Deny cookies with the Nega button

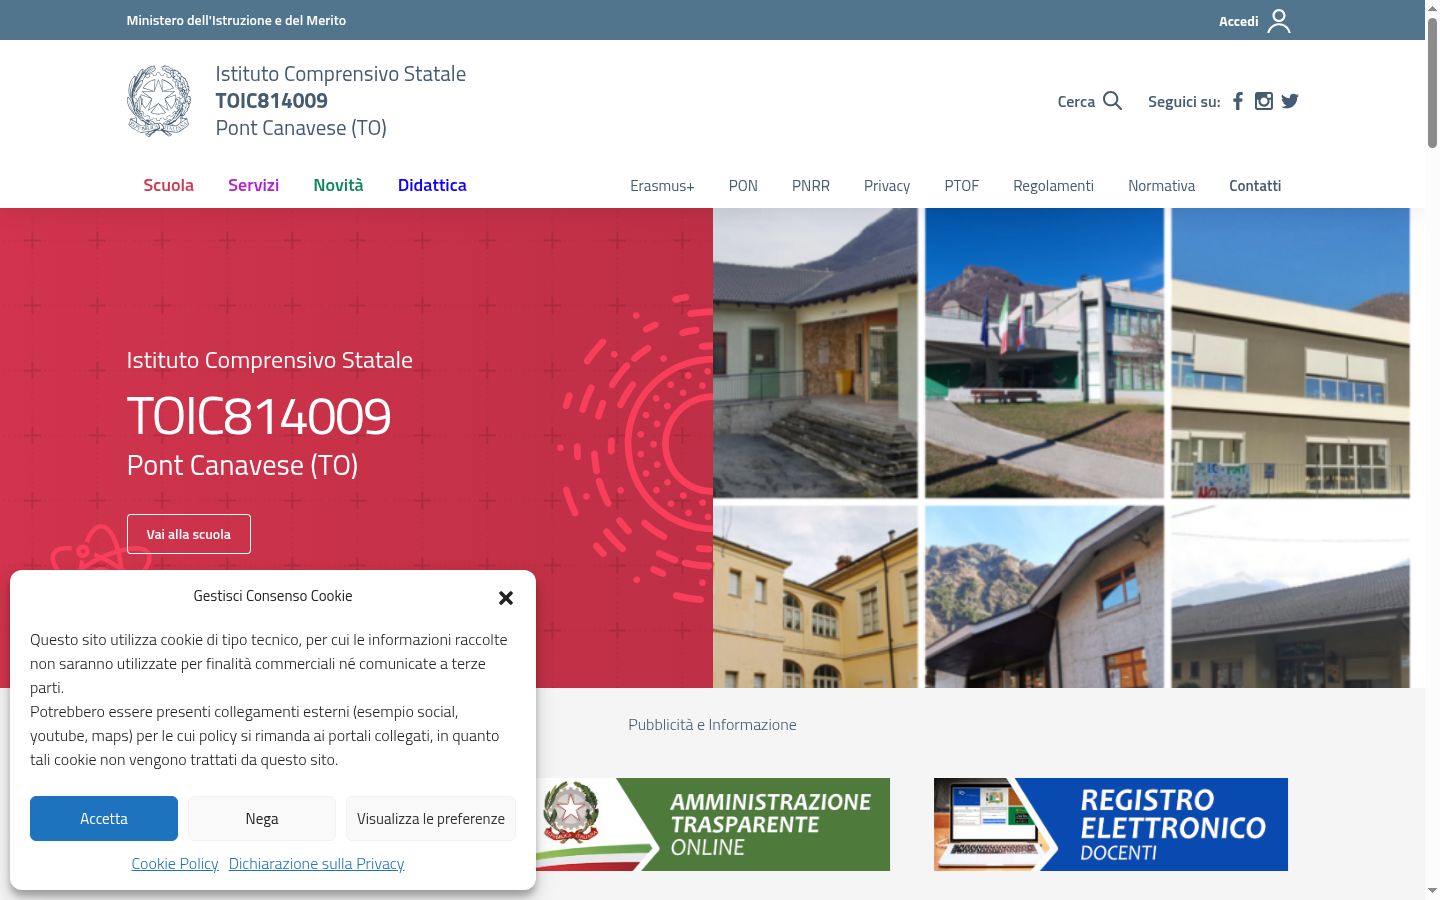point(262,818)
